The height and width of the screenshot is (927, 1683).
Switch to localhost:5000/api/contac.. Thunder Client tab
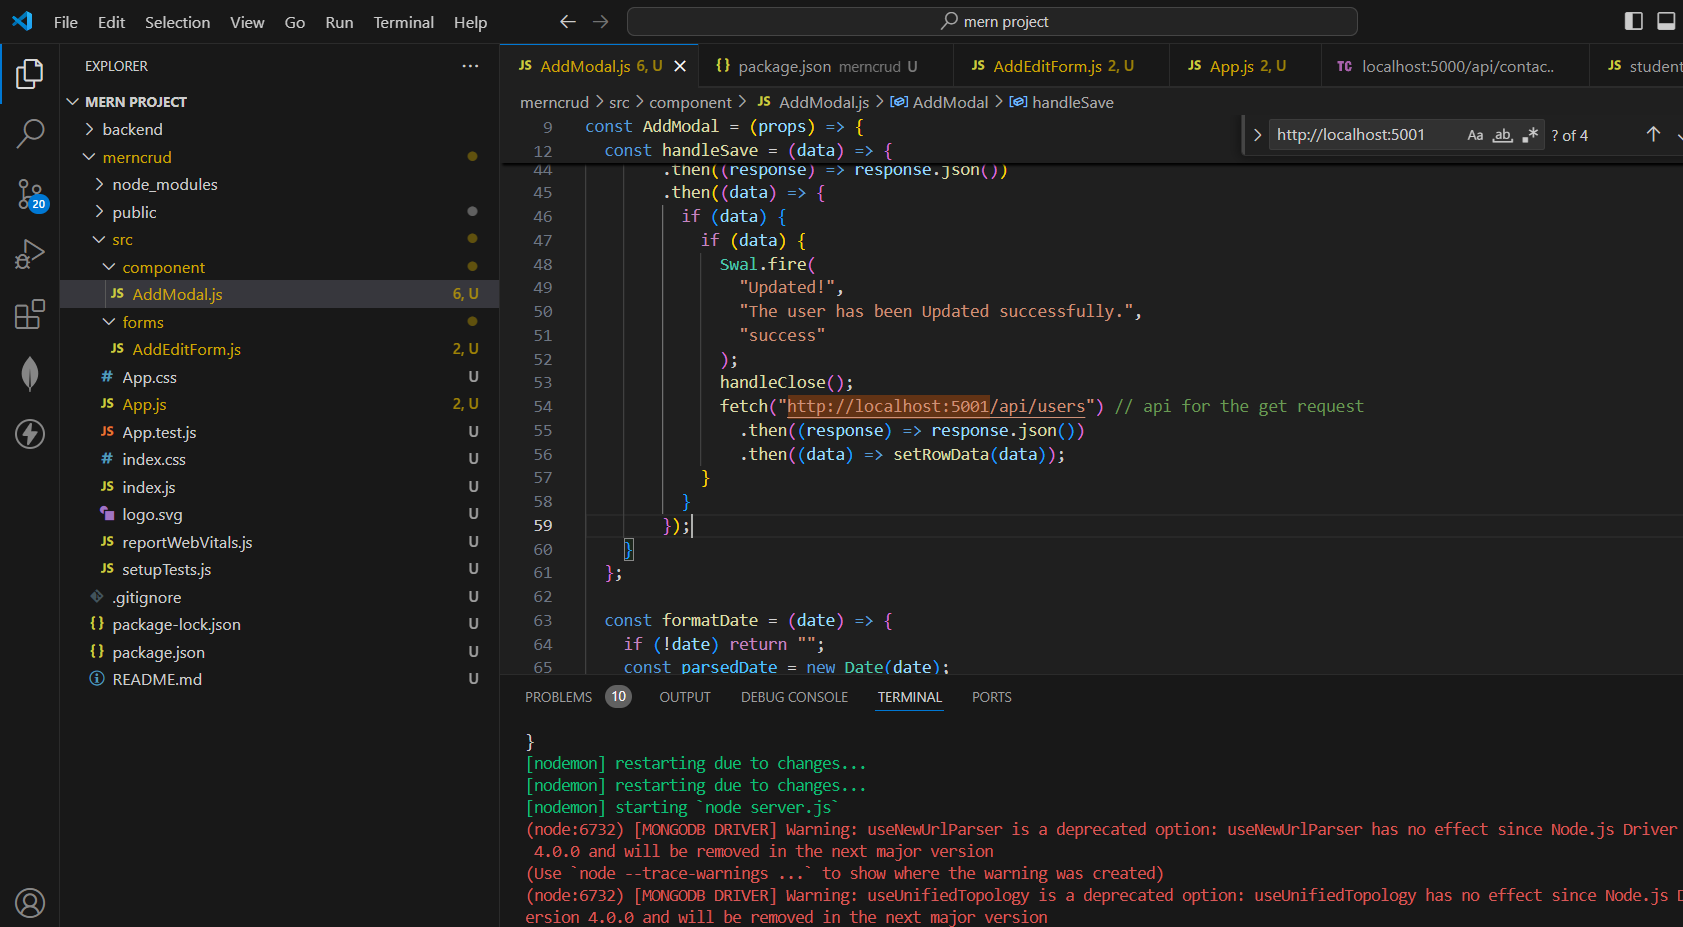(x=1455, y=66)
